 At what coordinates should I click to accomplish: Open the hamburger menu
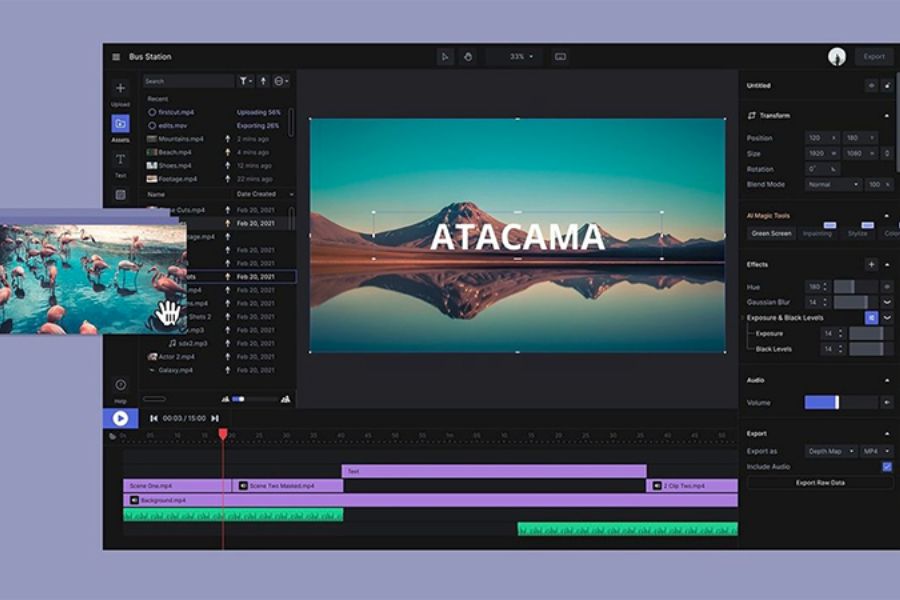(x=116, y=57)
